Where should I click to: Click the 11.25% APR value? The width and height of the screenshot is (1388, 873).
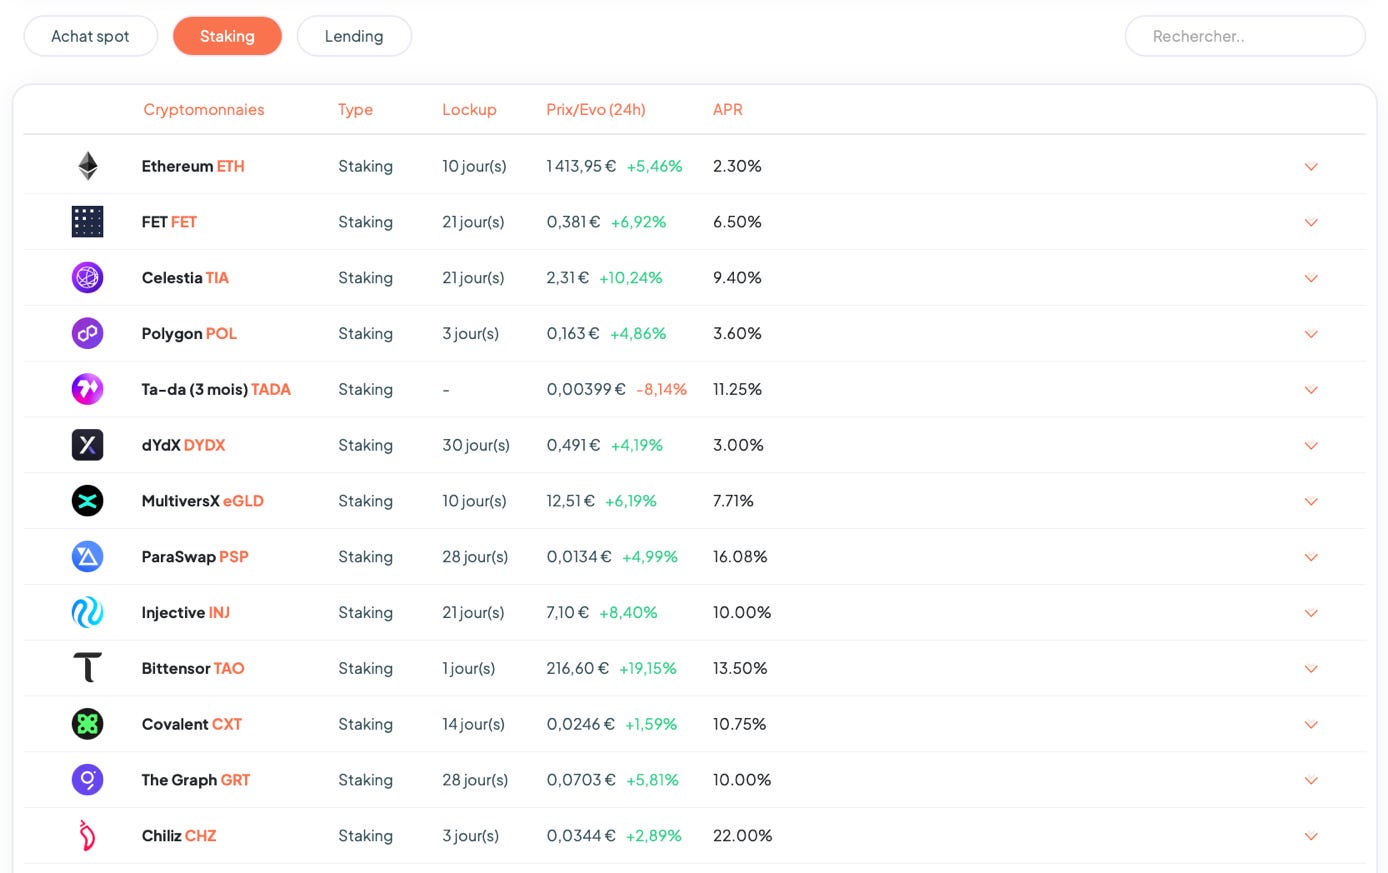(737, 389)
